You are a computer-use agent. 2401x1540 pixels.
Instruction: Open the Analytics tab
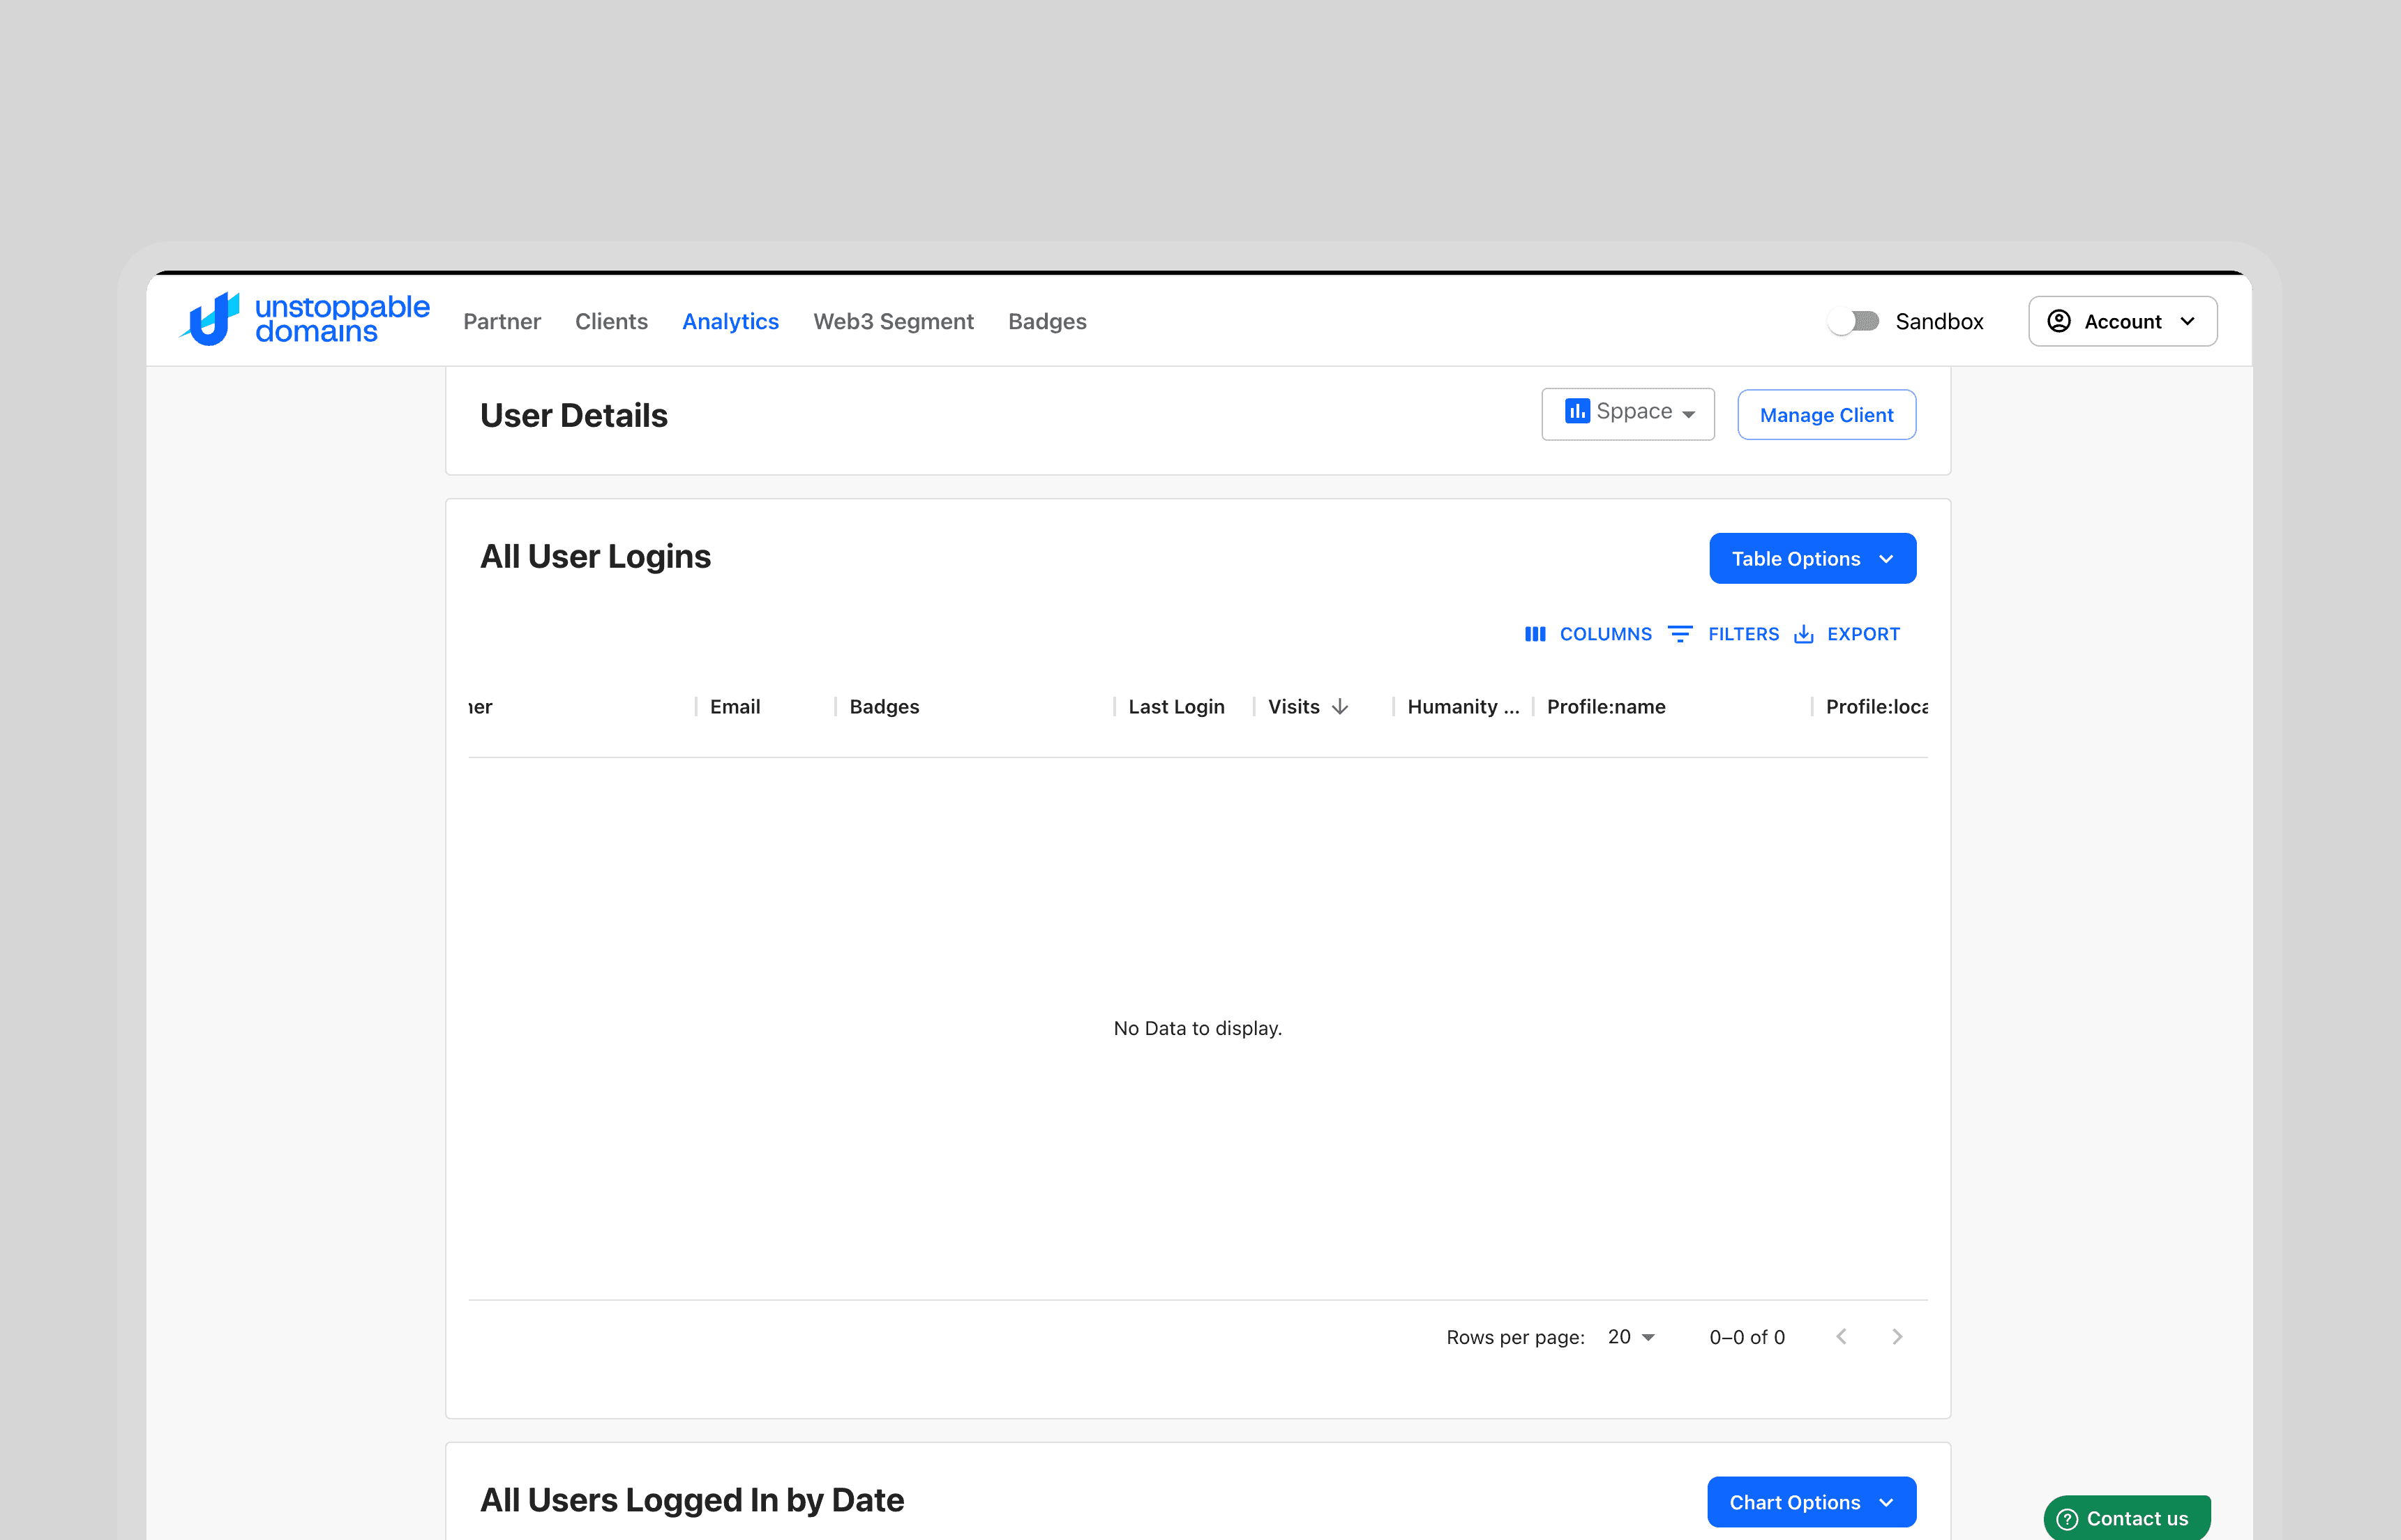tap(730, 321)
